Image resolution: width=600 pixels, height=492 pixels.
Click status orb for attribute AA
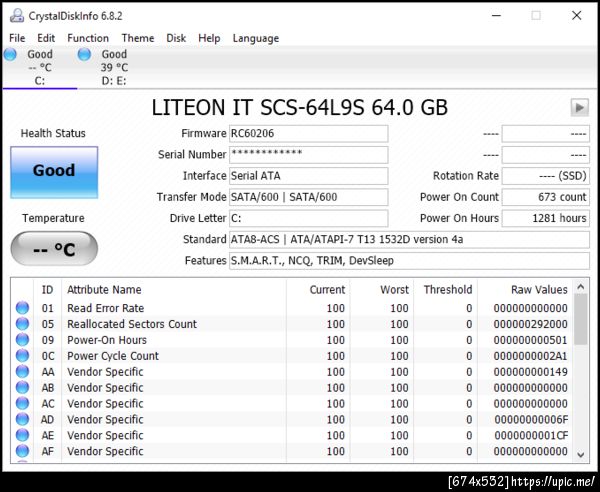tap(22, 371)
